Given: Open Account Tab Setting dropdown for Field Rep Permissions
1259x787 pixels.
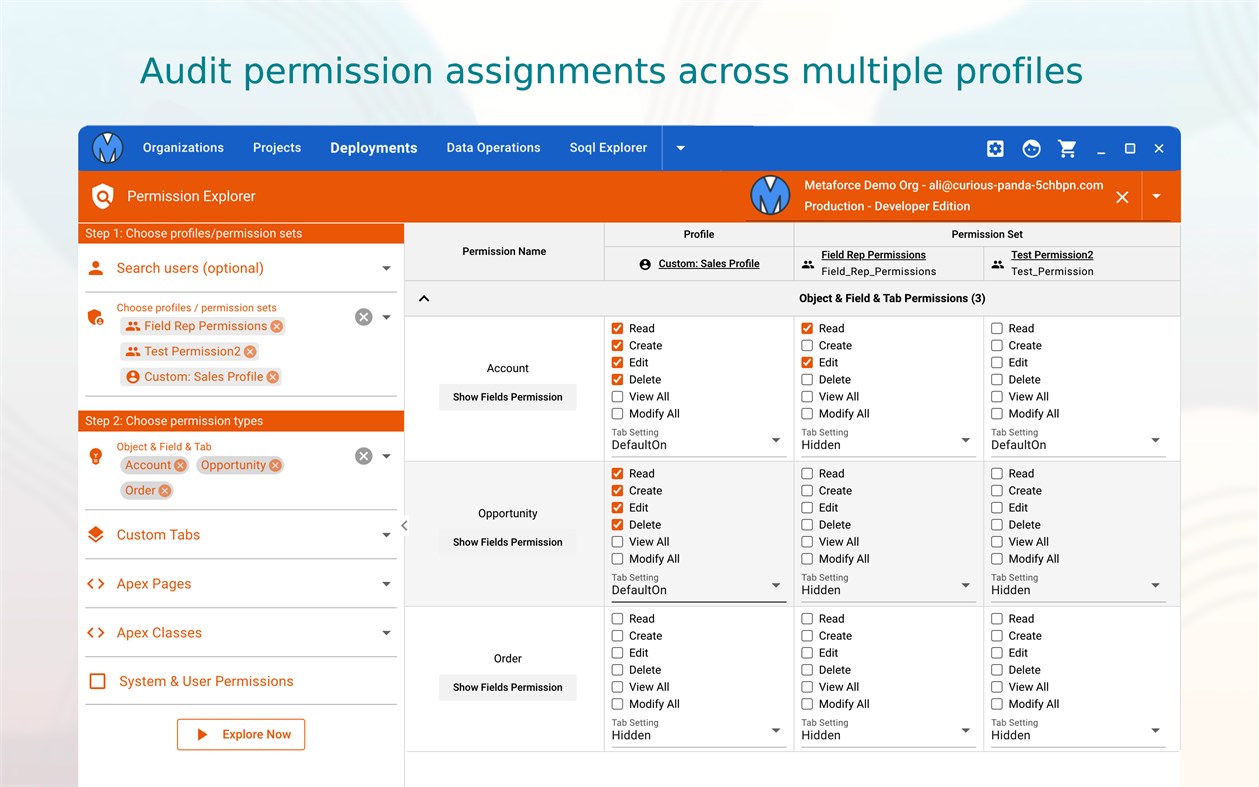Looking at the screenshot, I should coord(888,441).
